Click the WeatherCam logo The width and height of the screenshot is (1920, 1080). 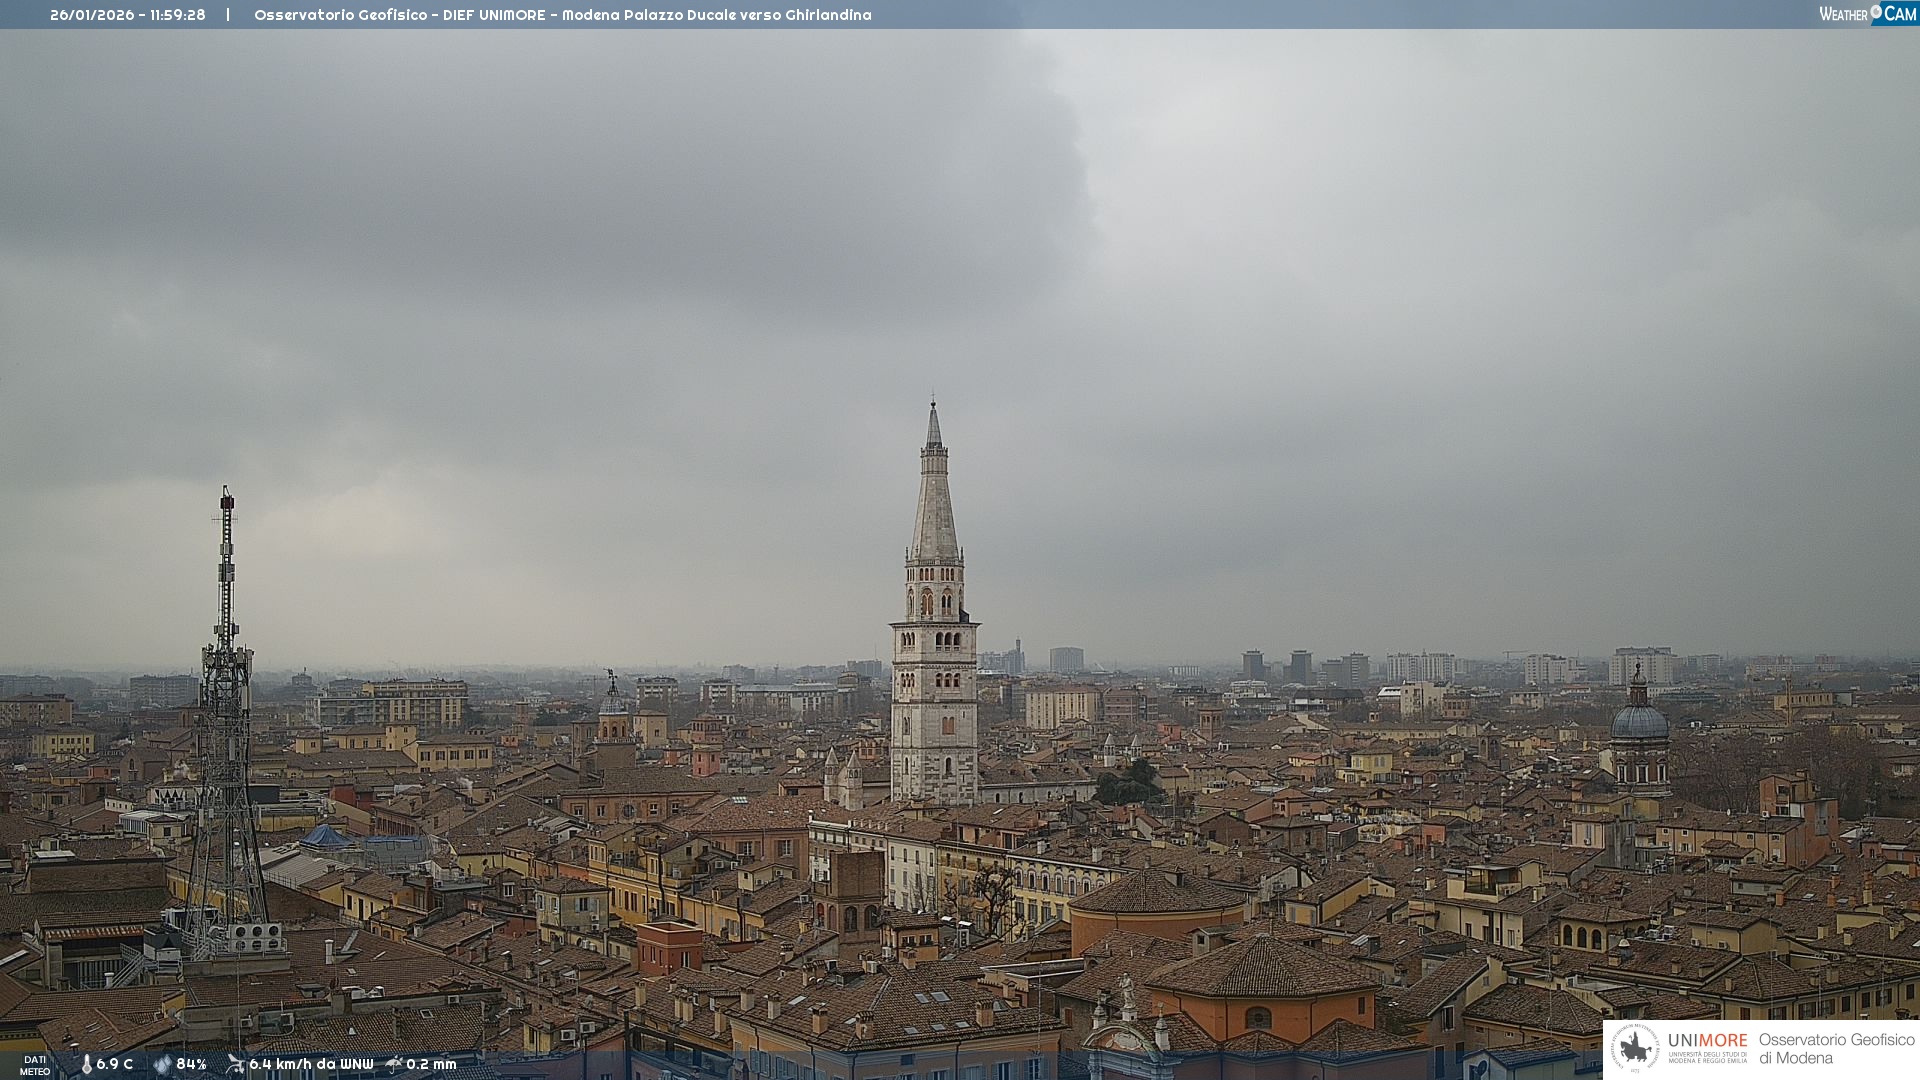tap(1867, 13)
